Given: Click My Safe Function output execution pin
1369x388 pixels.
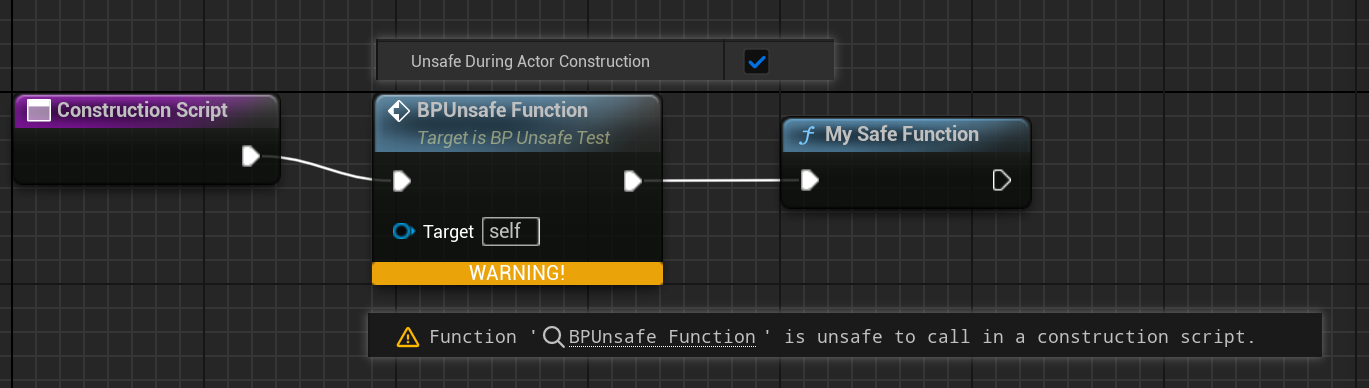Looking at the screenshot, I should [1001, 180].
